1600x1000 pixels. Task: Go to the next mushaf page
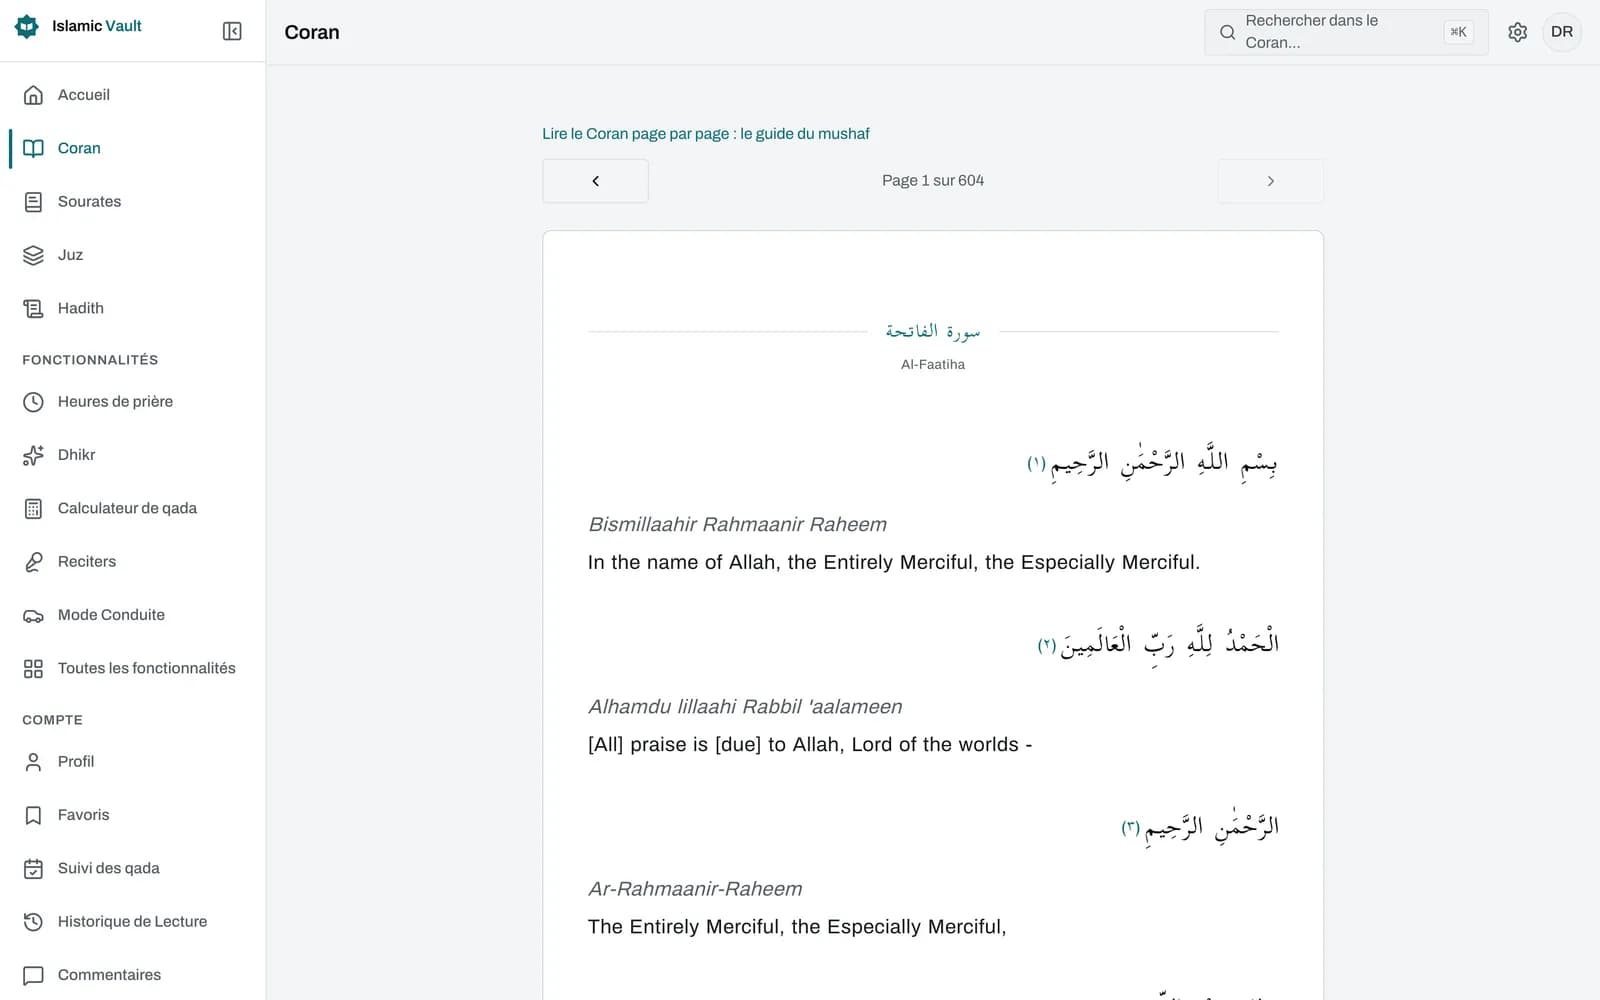click(x=1270, y=181)
